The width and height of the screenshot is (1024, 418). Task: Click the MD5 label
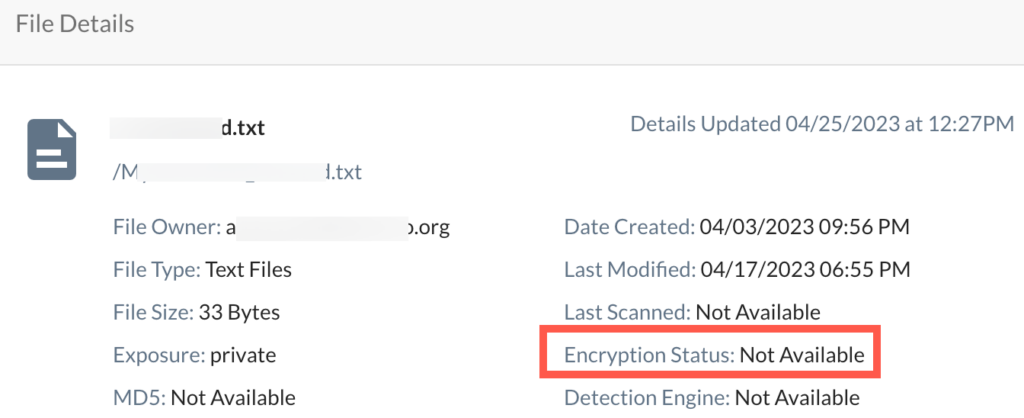tap(138, 398)
